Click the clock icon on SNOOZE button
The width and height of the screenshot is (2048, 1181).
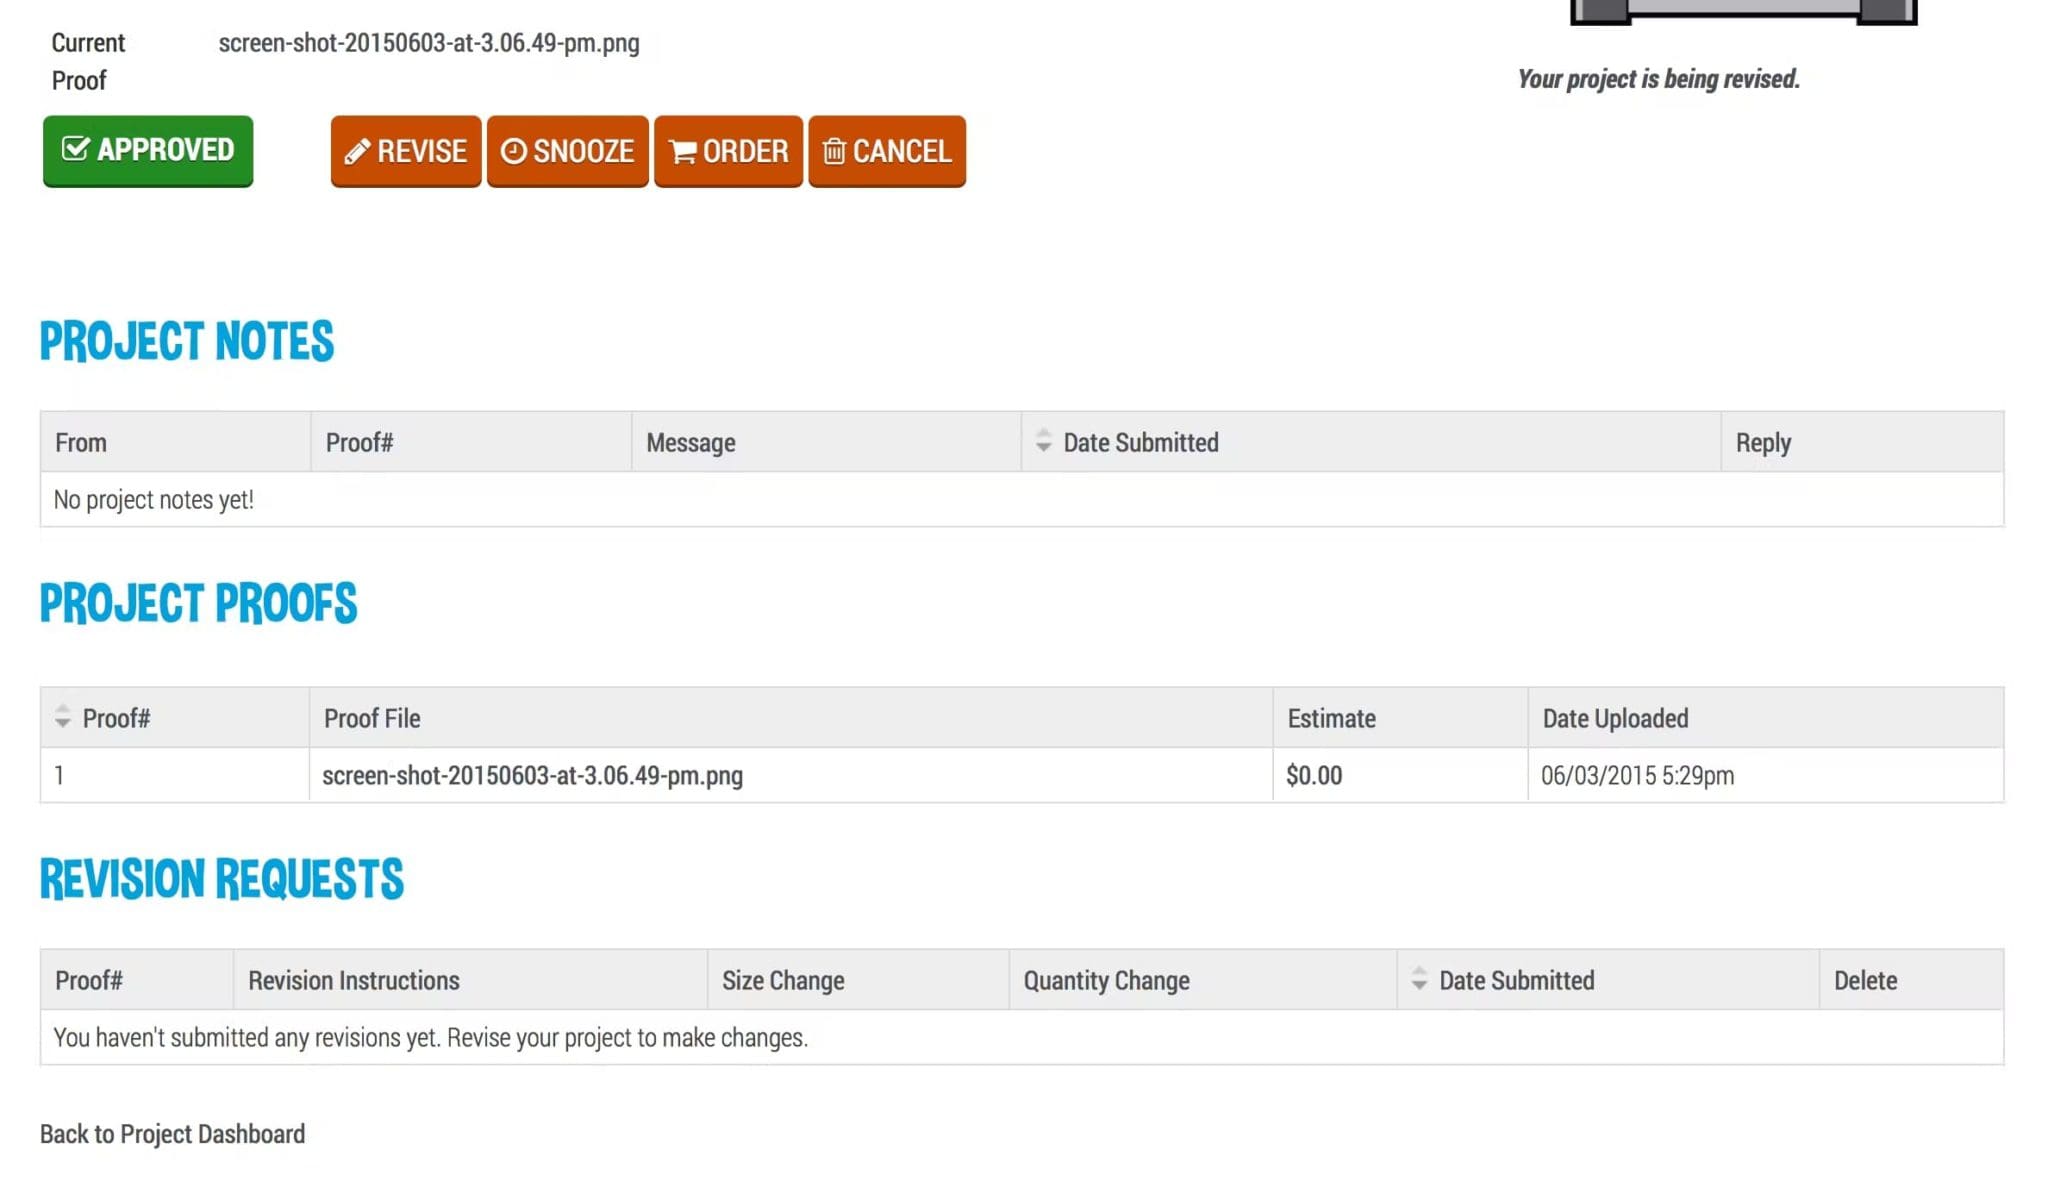click(x=514, y=151)
